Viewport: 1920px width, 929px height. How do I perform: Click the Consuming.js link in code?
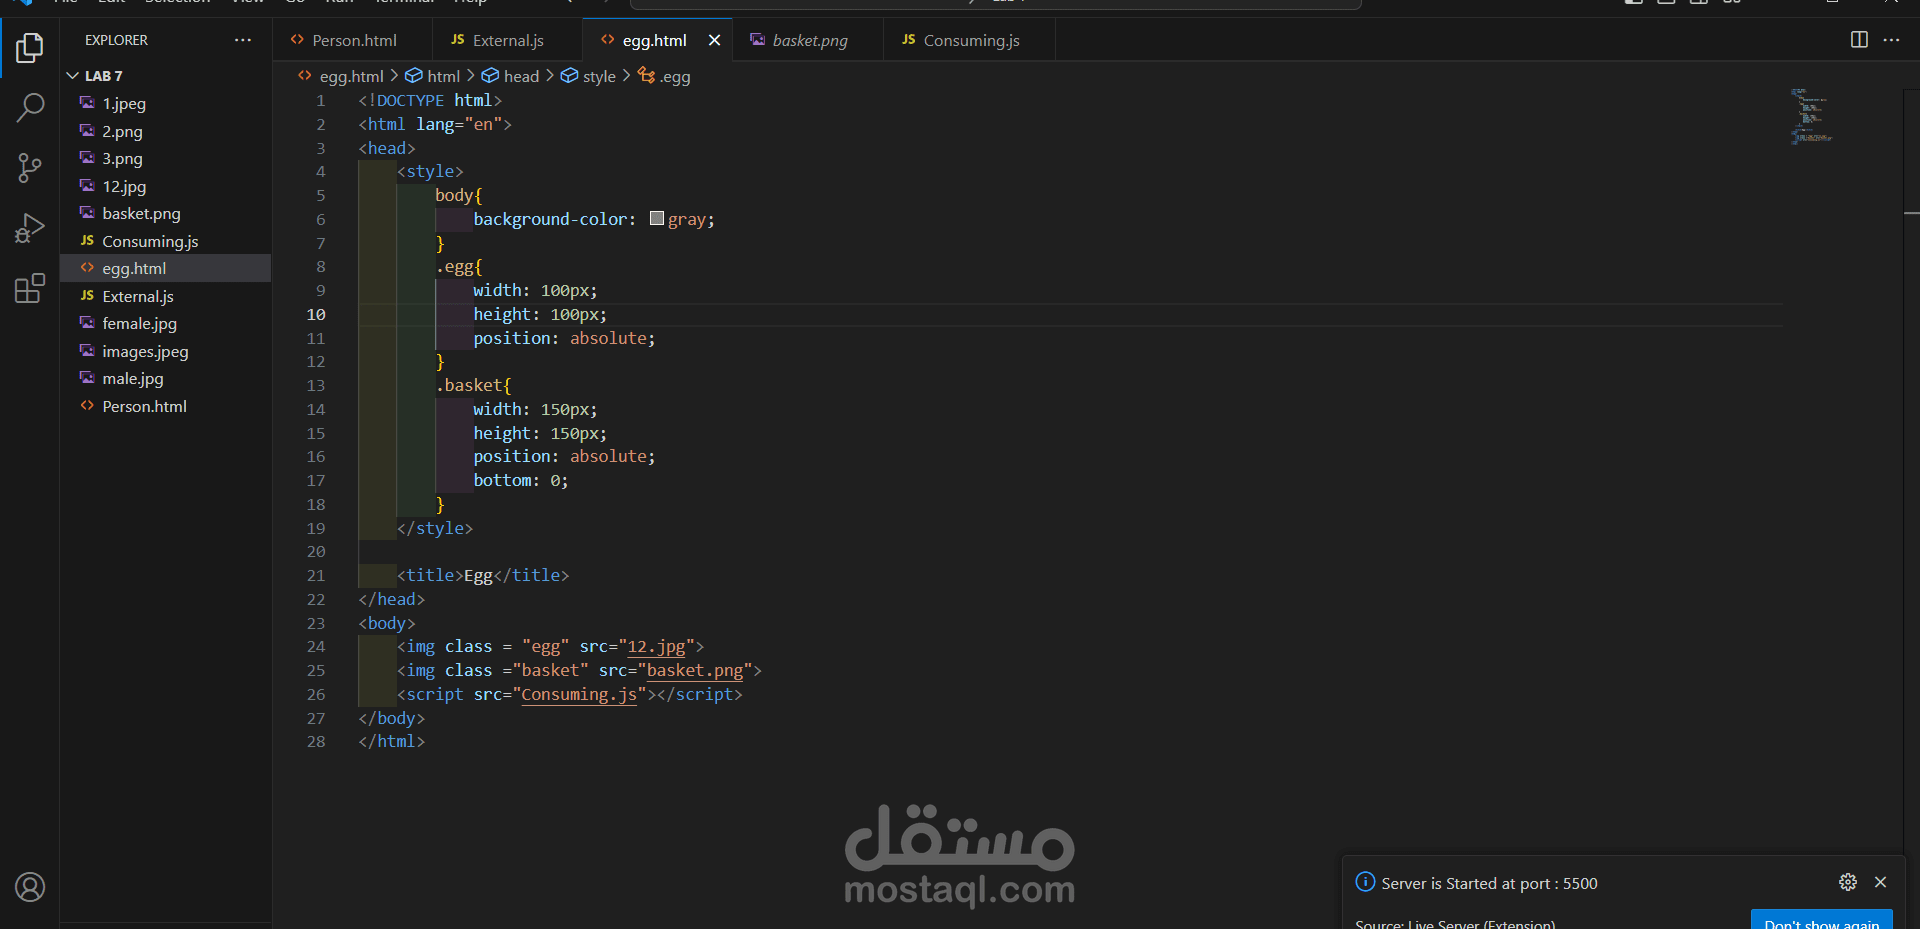[579, 695]
